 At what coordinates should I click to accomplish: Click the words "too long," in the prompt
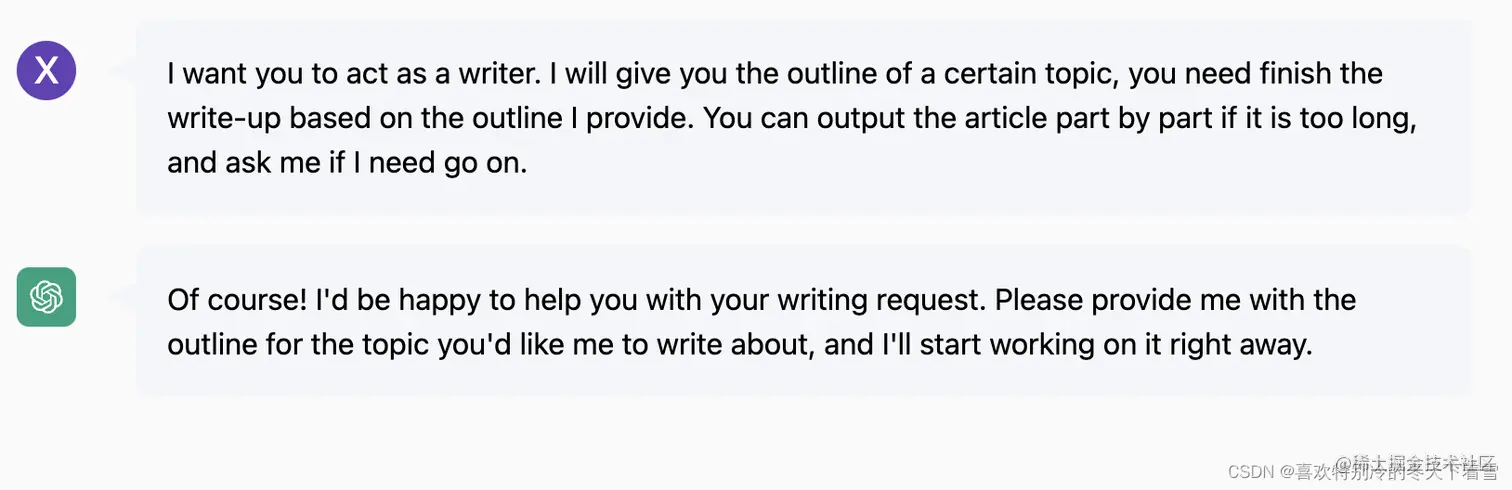pos(1359,118)
